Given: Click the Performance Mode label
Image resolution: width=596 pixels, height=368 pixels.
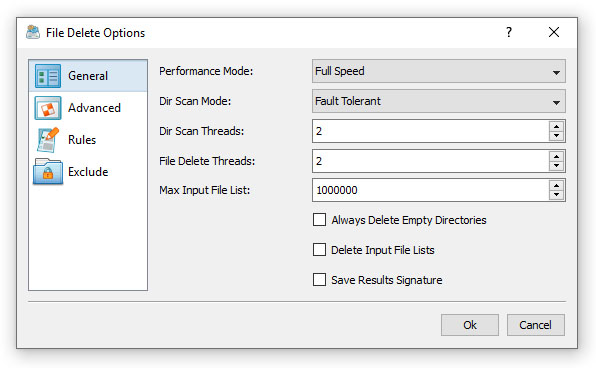Looking at the screenshot, I should pyautogui.click(x=206, y=71).
